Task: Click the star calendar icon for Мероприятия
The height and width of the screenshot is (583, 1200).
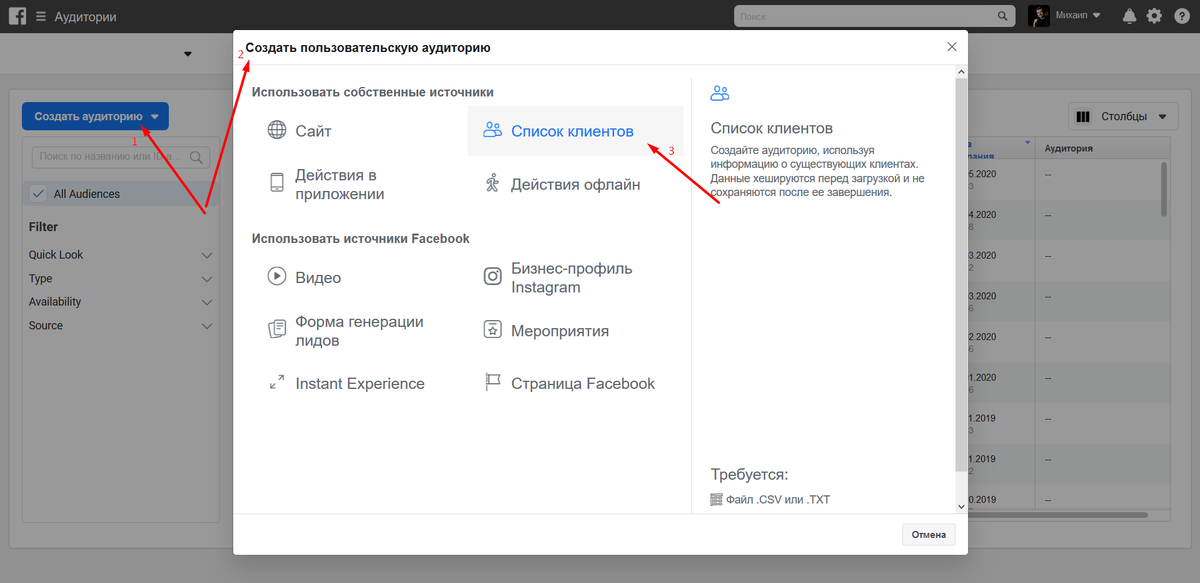Action: coord(492,329)
